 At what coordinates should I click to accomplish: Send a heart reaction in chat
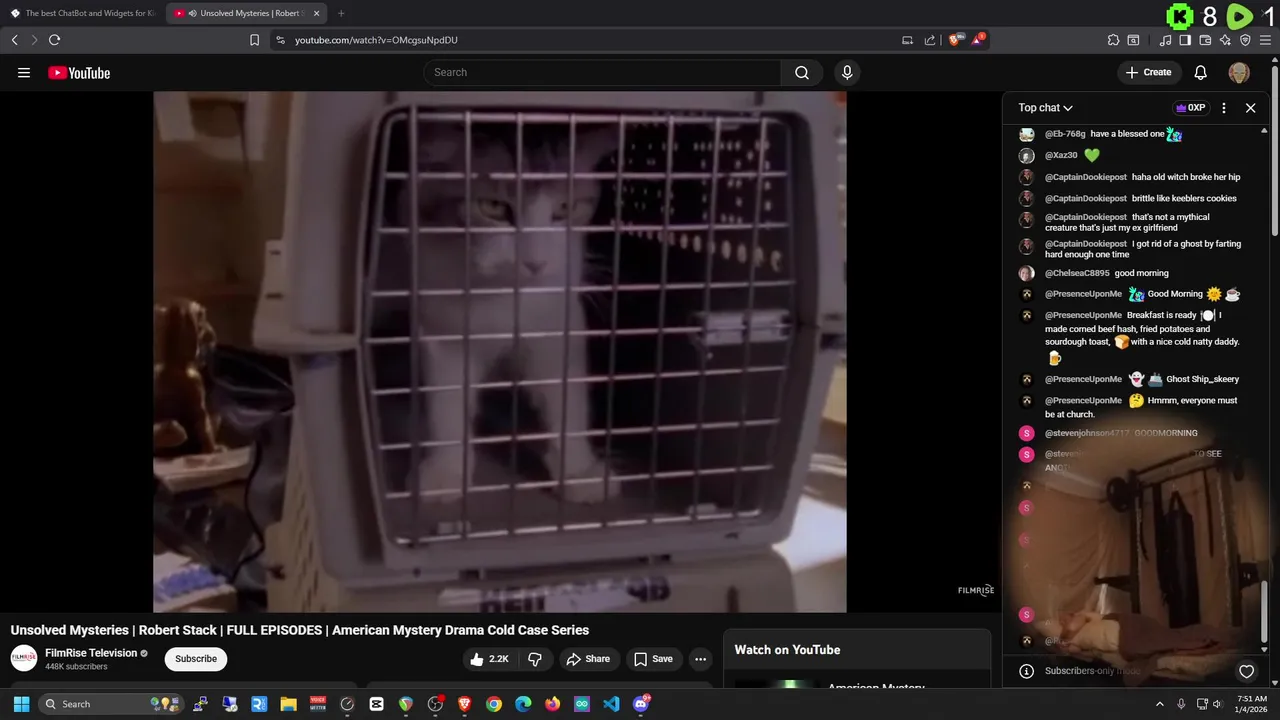[1246, 672]
